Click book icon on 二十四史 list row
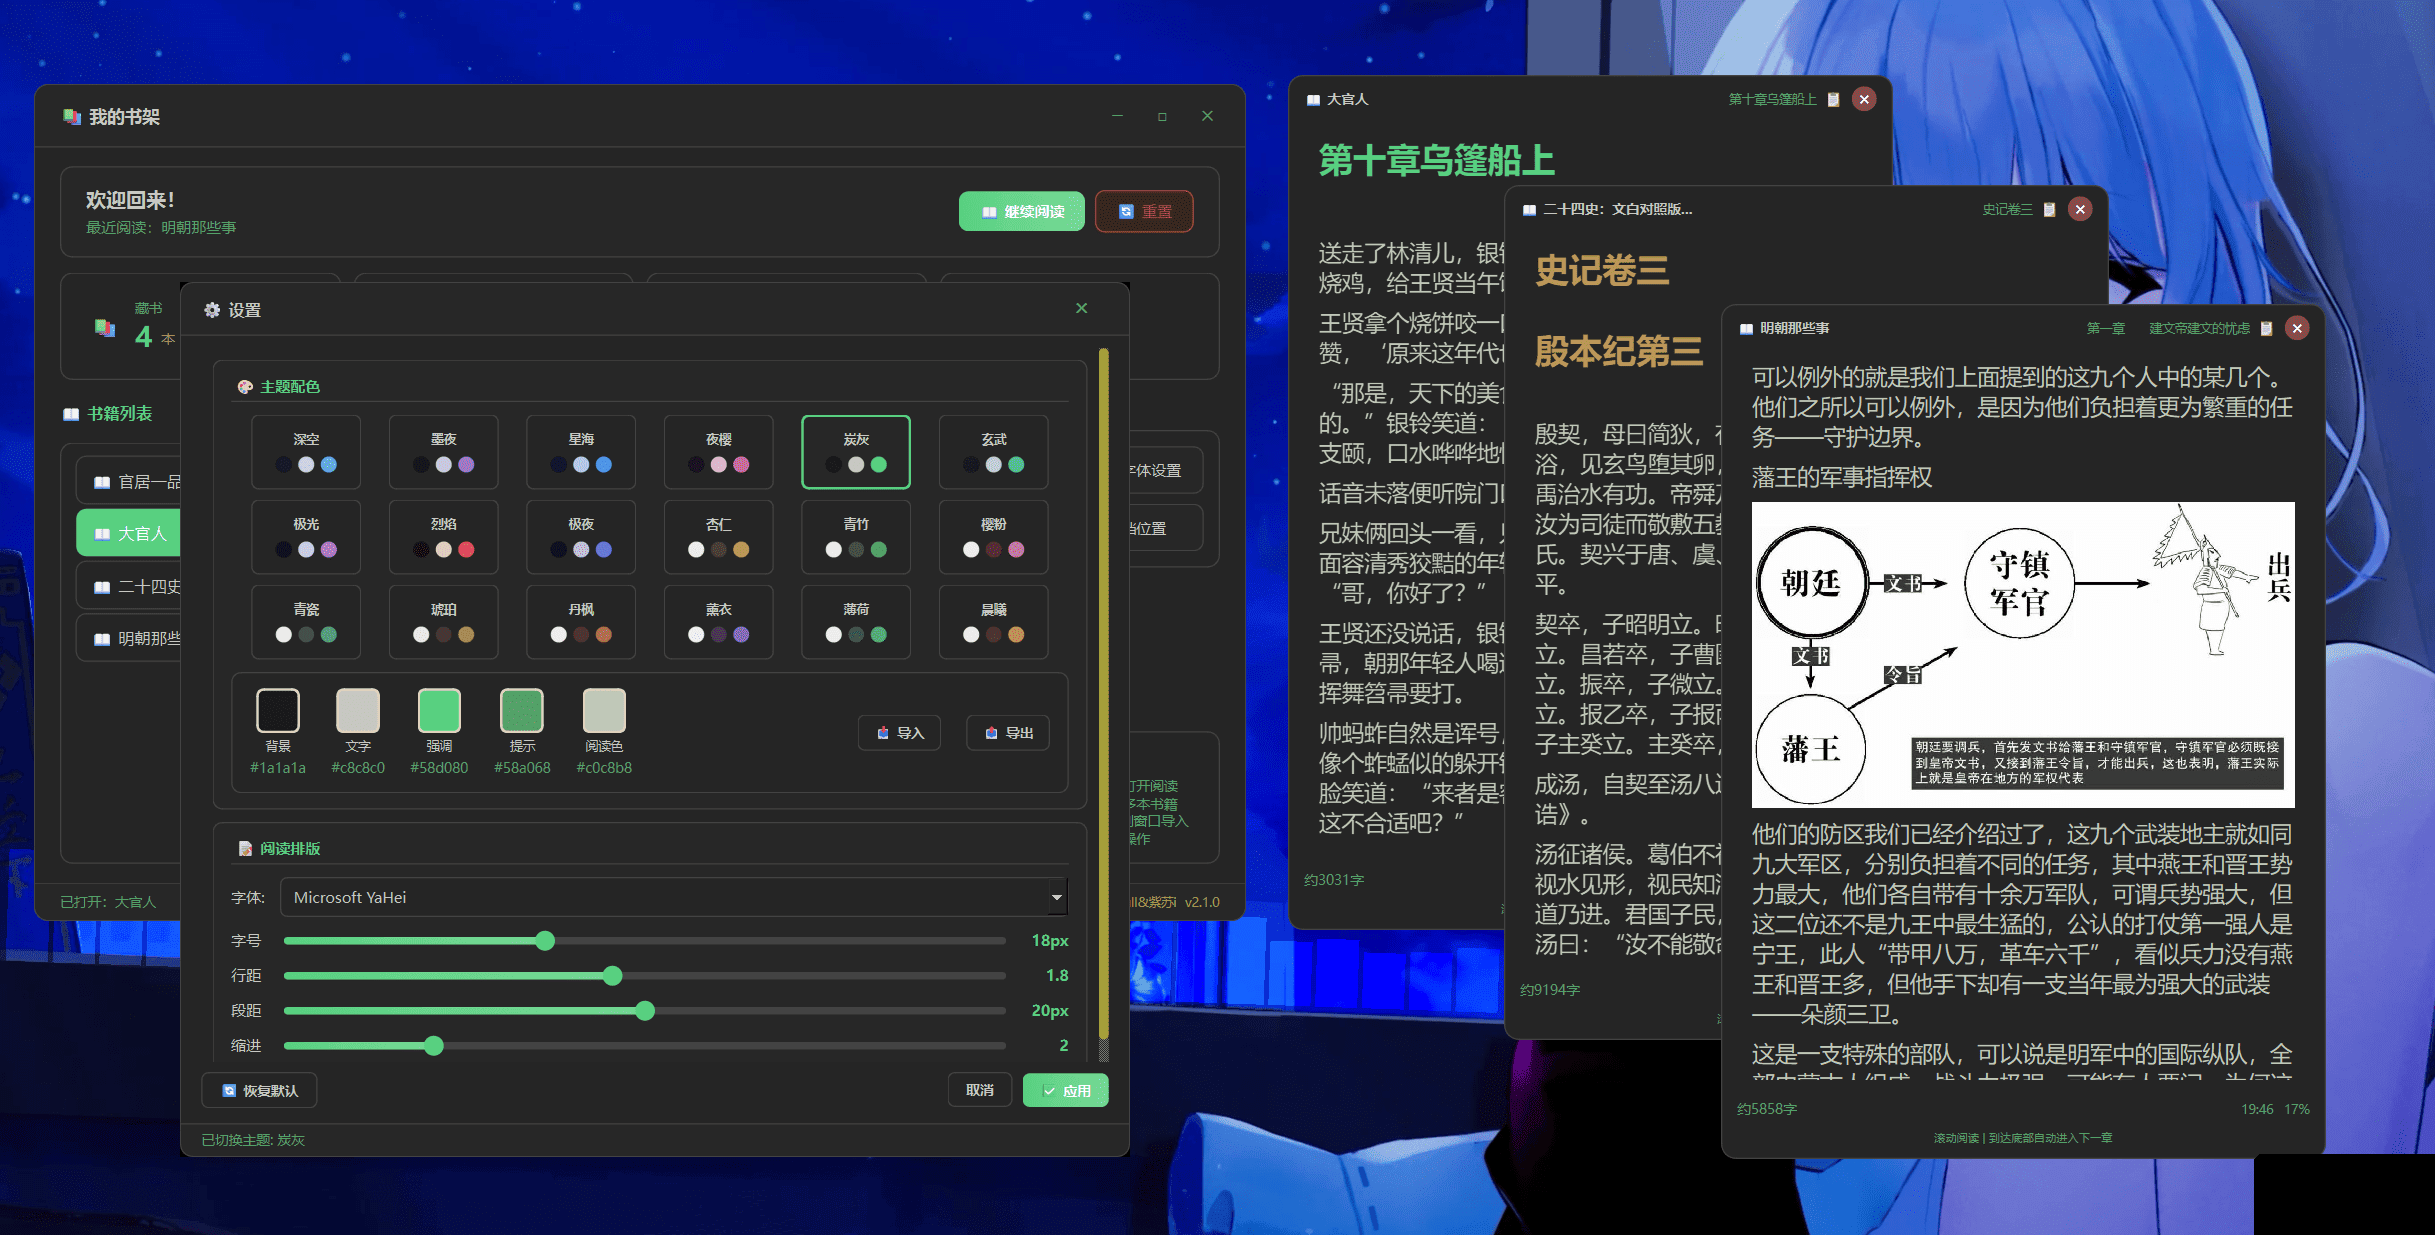2435x1235 pixels. click(102, 588)
